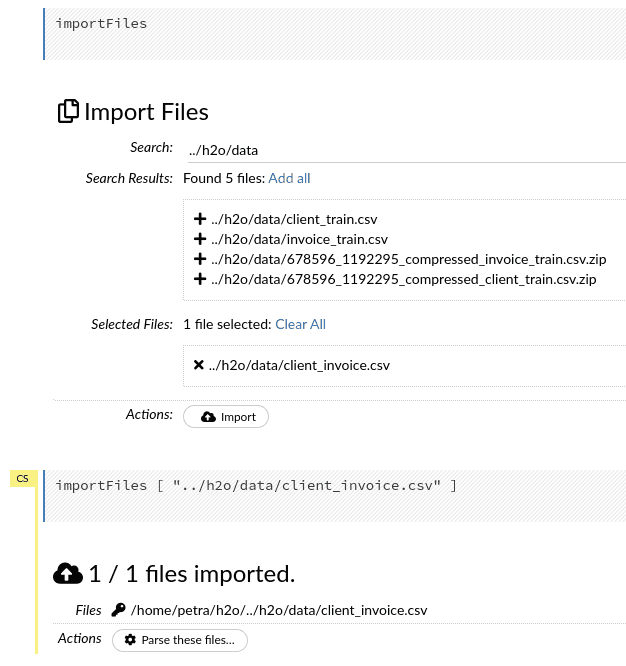Add compressed_invoice_train.csv.zip via plus icon
The height and width of the screenshot is (666, 626).
pos(200,259)
